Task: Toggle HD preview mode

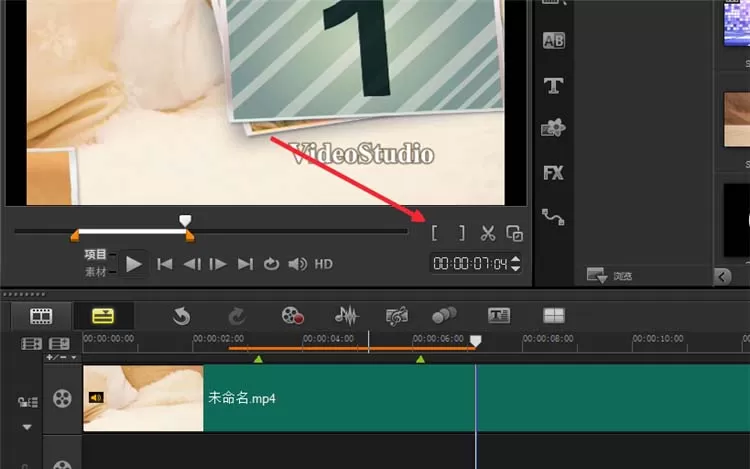Action: [x=323, y=264]
